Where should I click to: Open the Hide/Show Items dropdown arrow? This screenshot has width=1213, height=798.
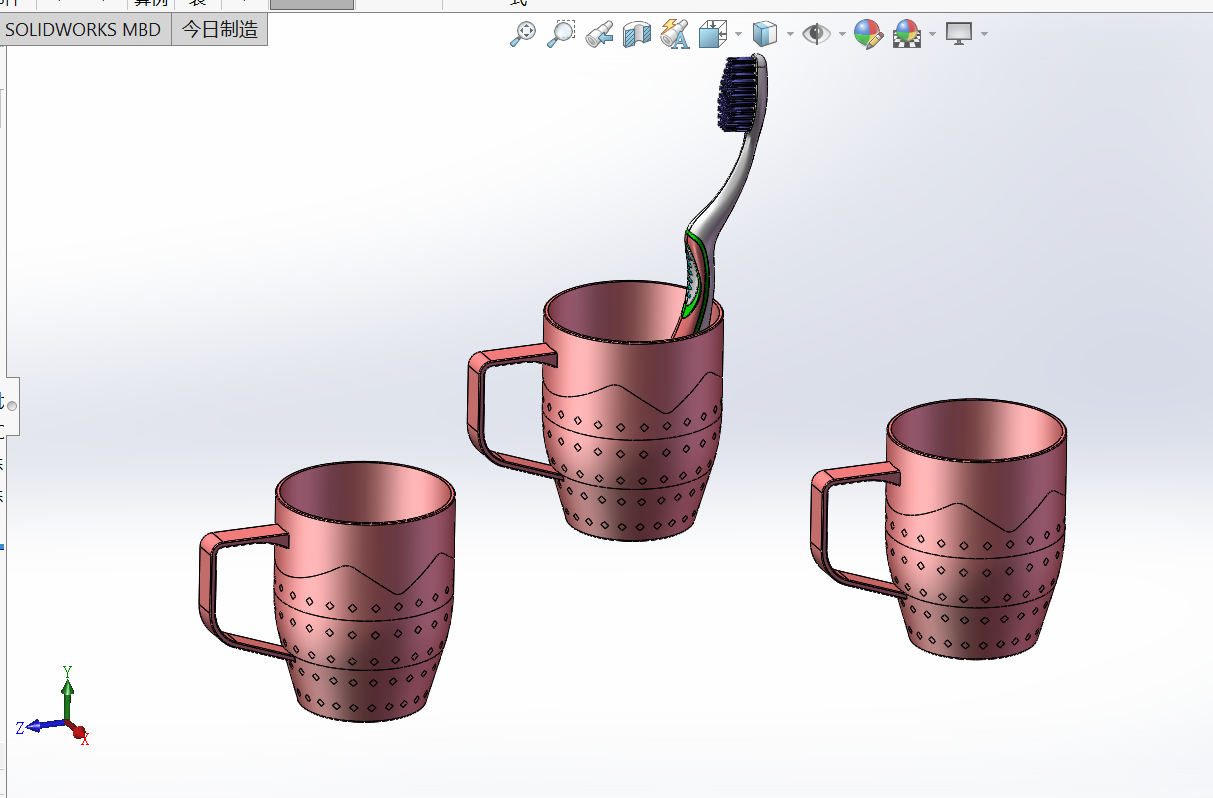click(x=842, y=34)
